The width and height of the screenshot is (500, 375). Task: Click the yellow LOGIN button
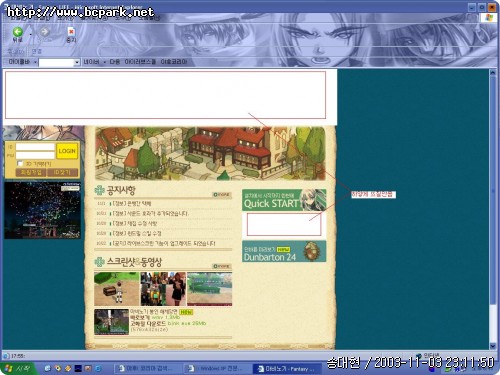coord(67,151)
